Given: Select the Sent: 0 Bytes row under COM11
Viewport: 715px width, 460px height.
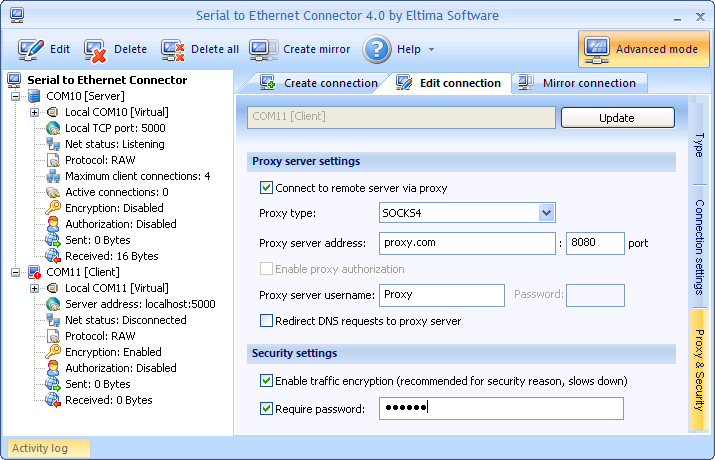Looking at the screenshot, I should tap(98, 384).
